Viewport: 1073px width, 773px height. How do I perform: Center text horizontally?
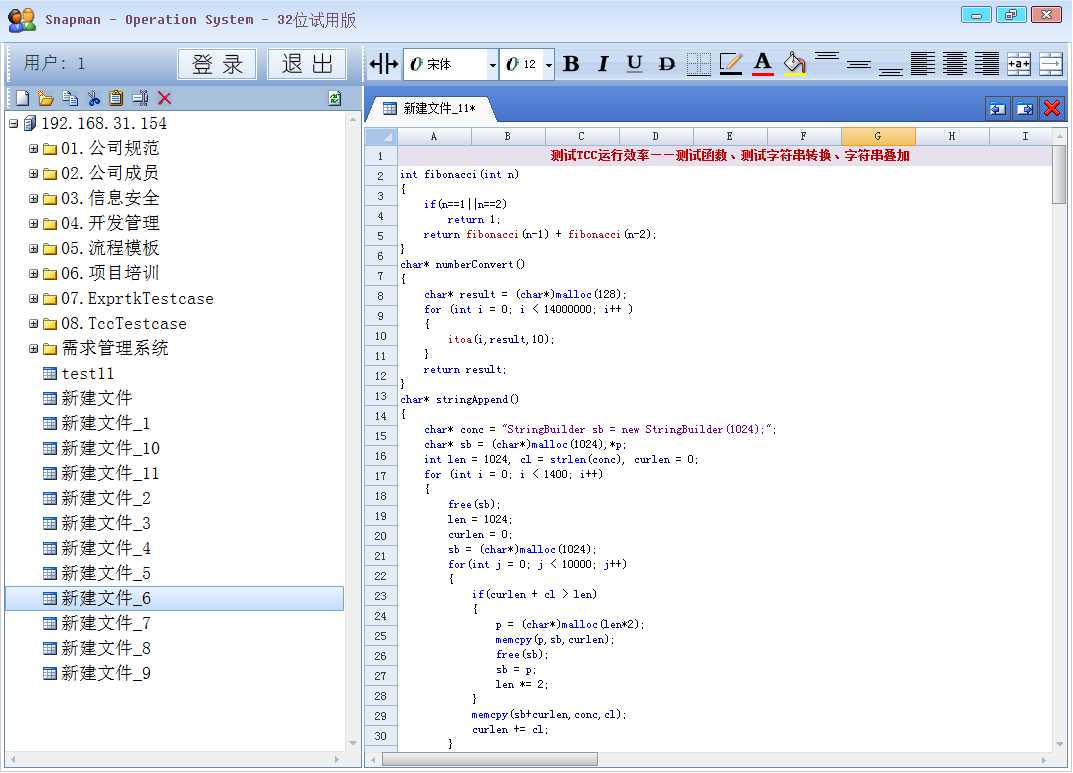pyautogui.click(x=955, y=64)
